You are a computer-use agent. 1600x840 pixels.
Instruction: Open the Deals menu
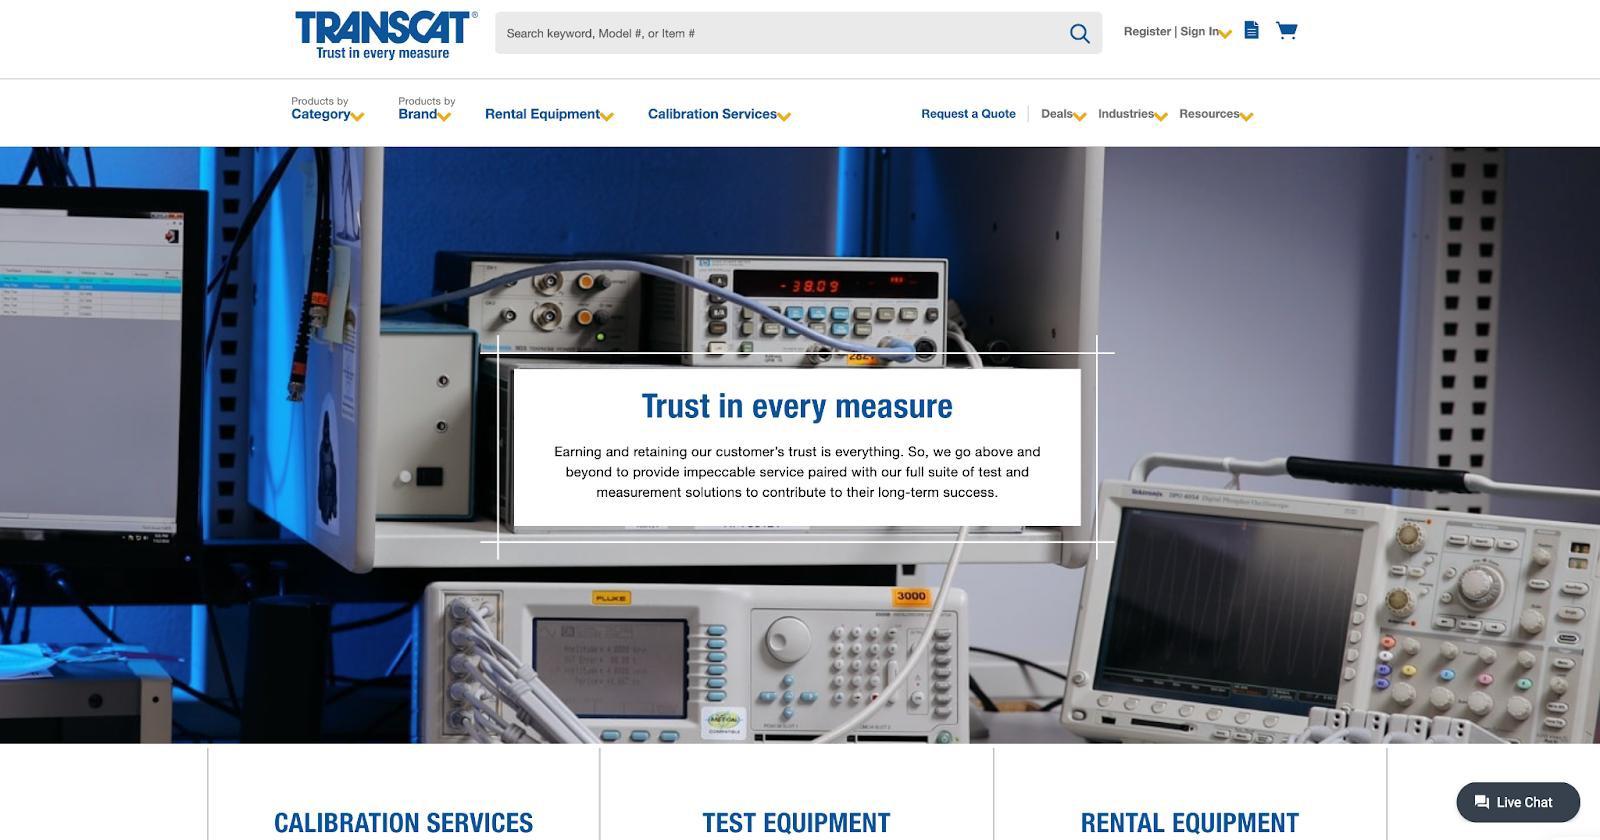pos(1062,114)
